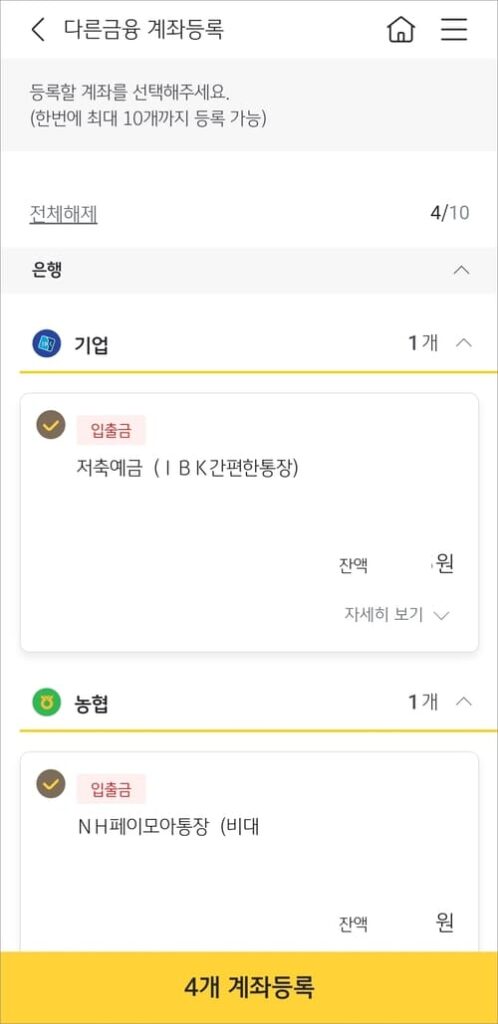The width and height of the screenshot is (498, 1024).
Task: Tap the 은행 section header
Action: point(249,270)
